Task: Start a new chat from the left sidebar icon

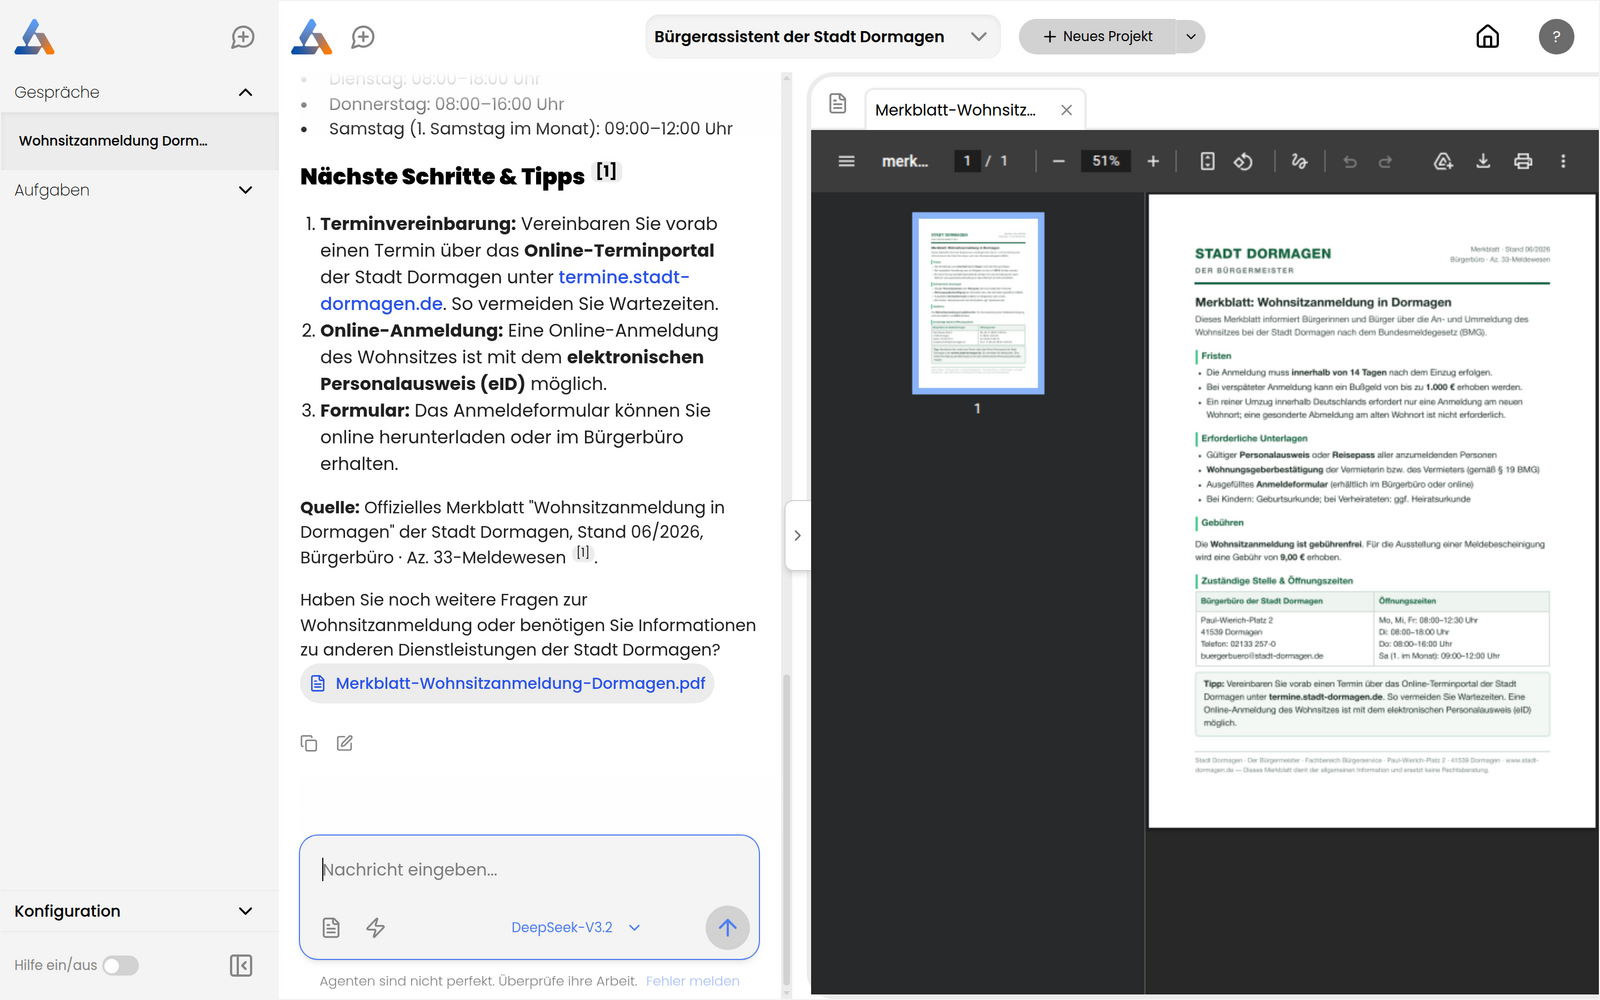Action: pos(243,37)
